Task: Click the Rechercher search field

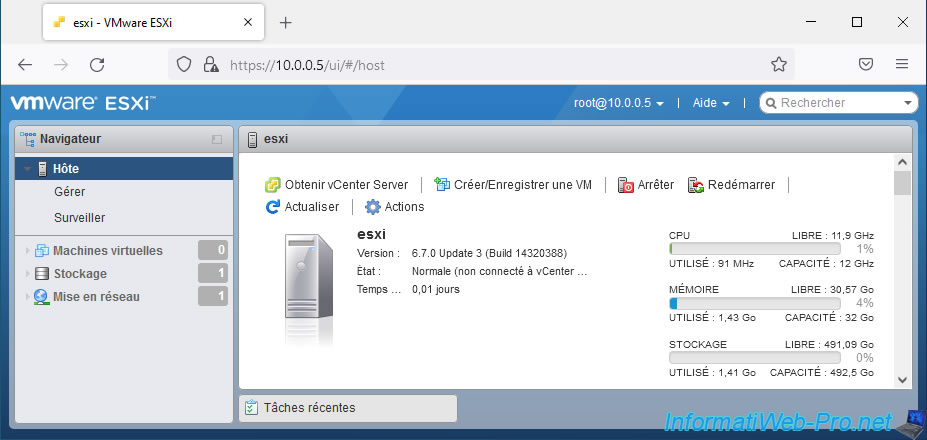Action: click(838, 103)
